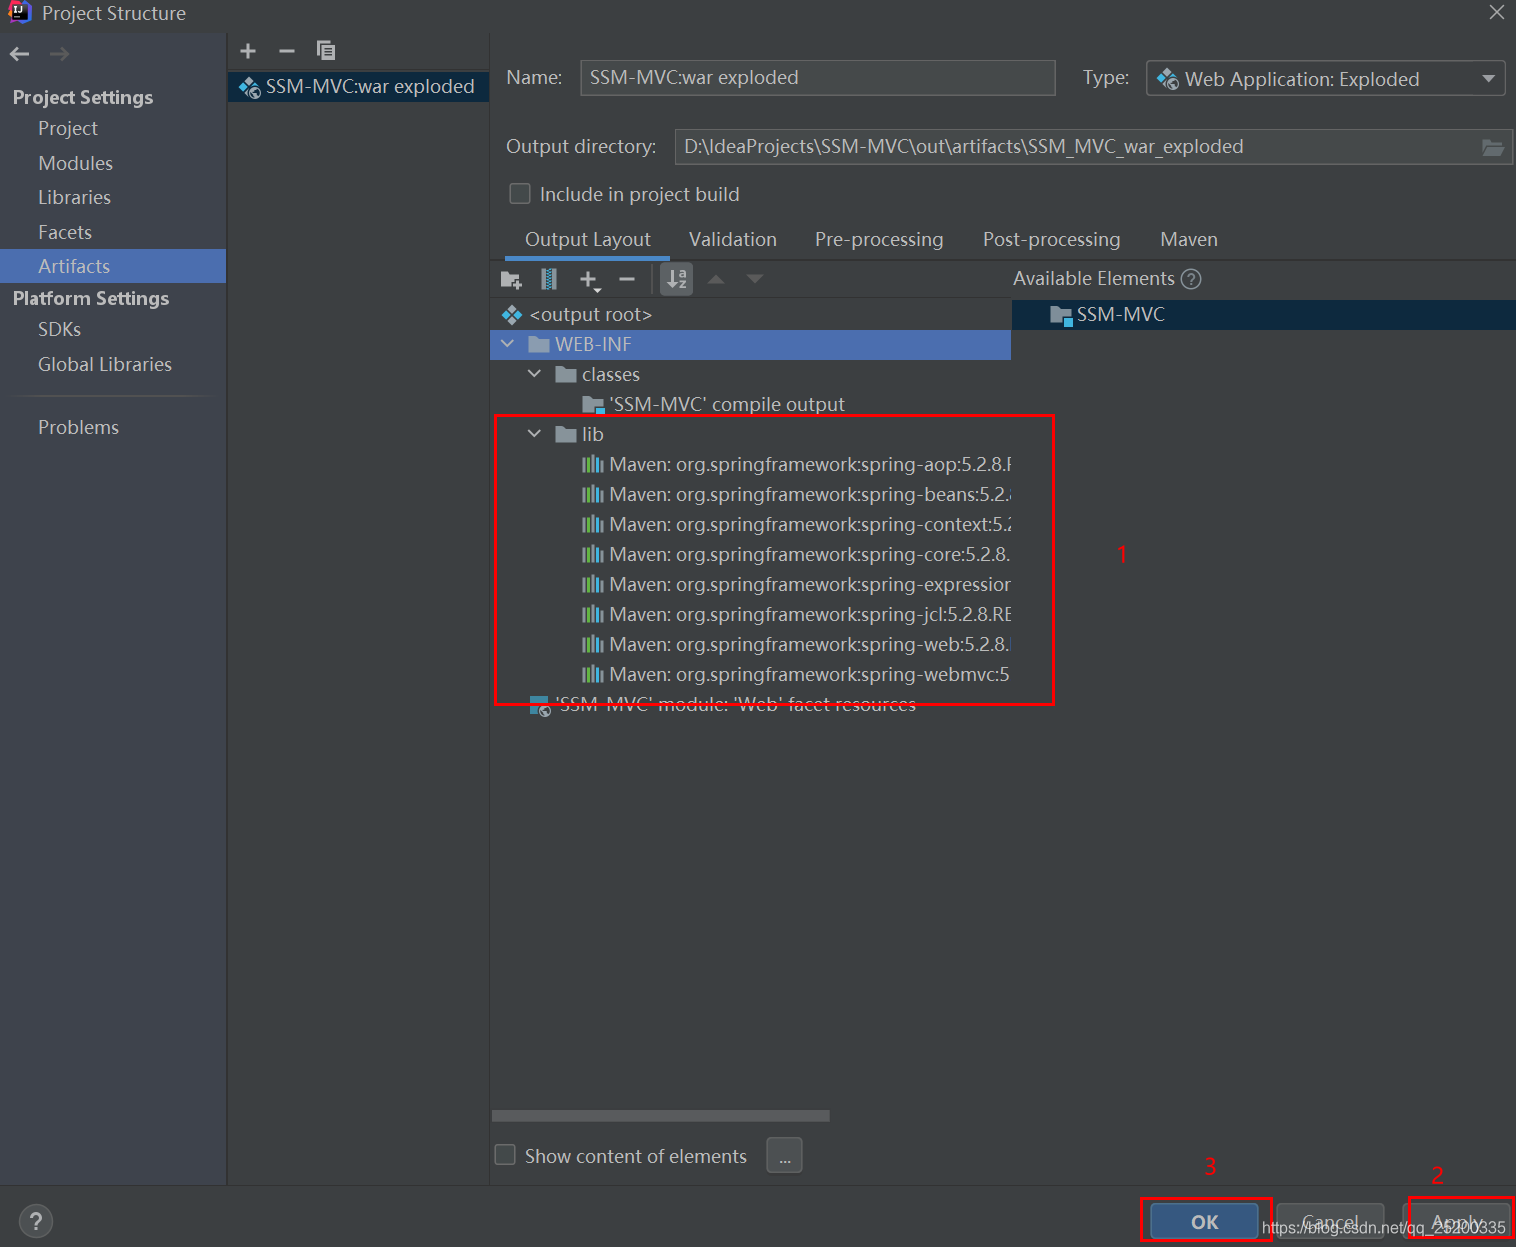Click the IntelliJ icon in title bar
This screenshot has height=1247, width=1516.
pos(19,12)
